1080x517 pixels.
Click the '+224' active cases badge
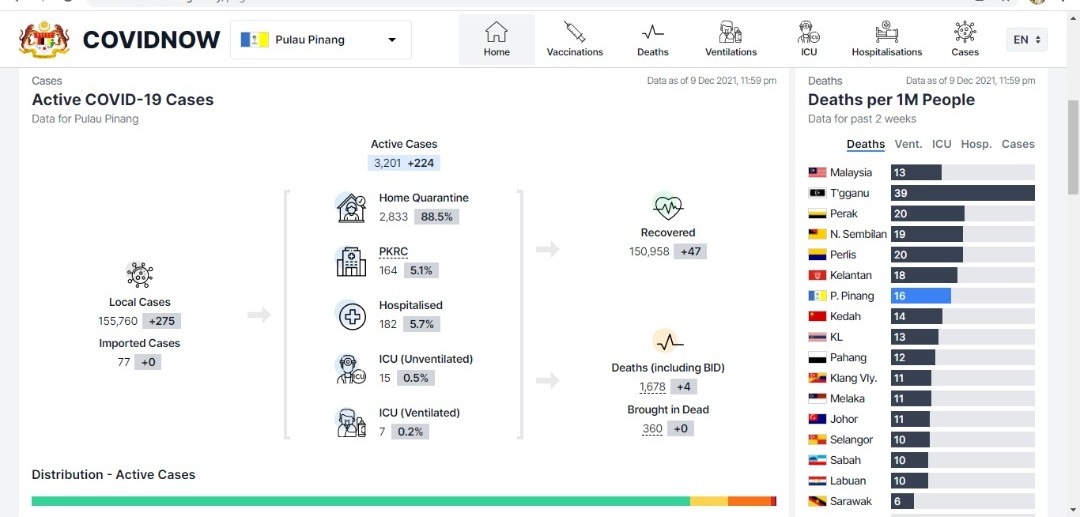click(422, 163)
